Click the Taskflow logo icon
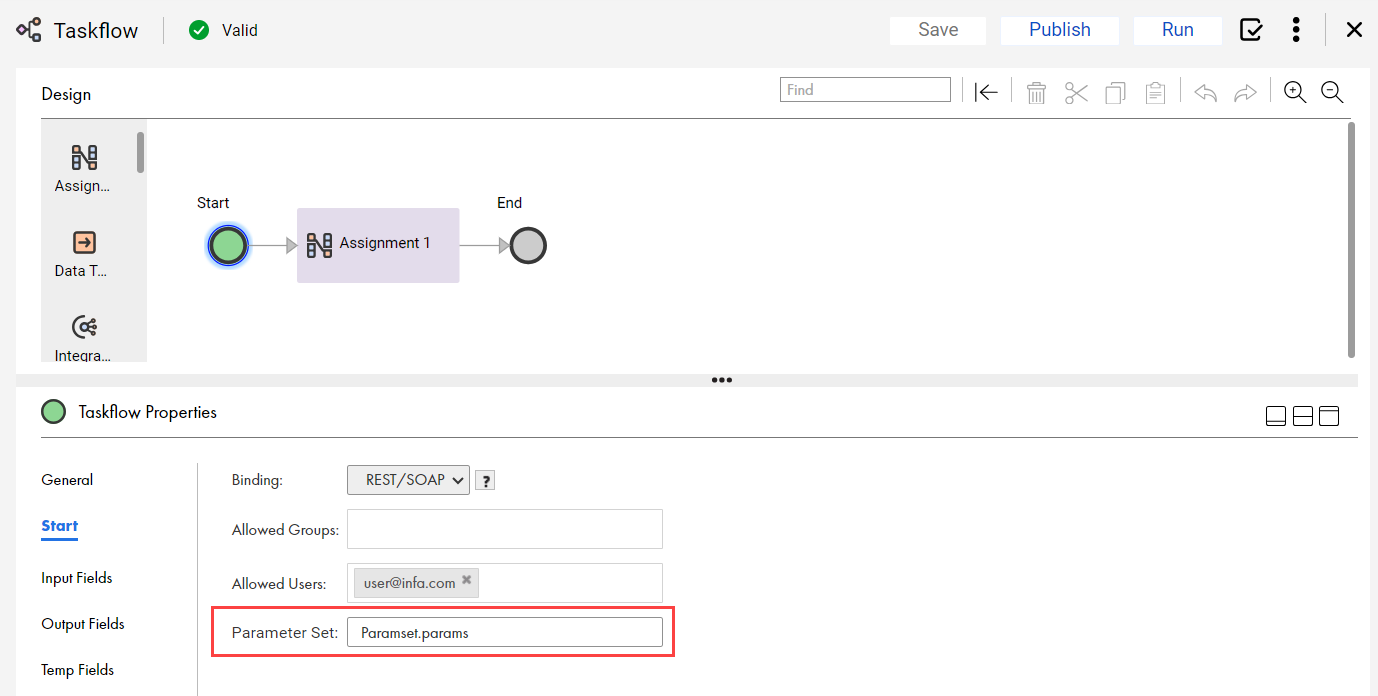The image size is (1378, 696). tap(29, 30)
